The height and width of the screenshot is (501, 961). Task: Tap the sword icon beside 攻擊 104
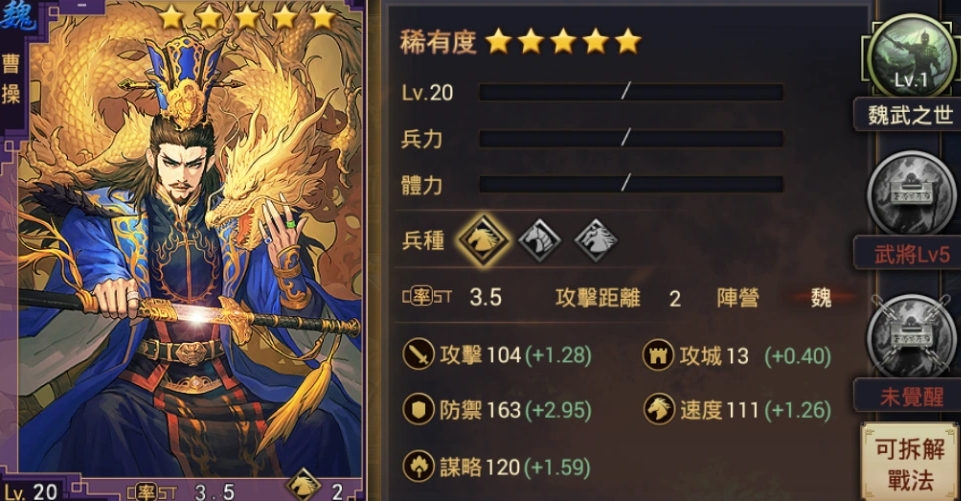tap(419, 354)
